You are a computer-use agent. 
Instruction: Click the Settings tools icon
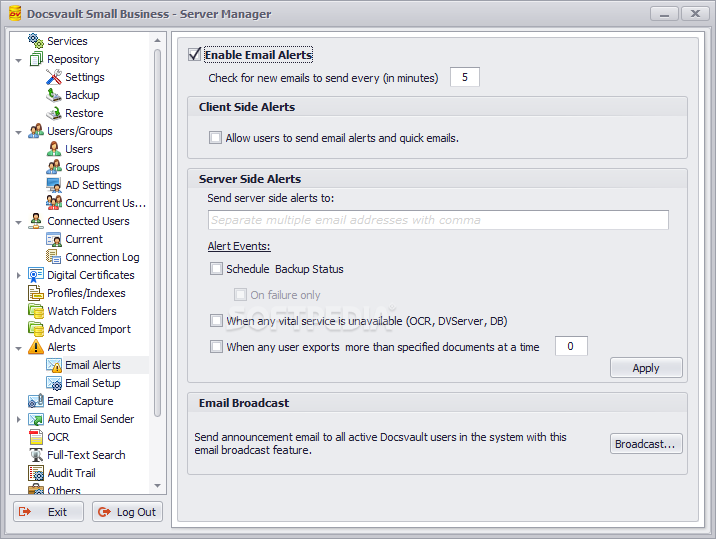(x=54, y=77)
